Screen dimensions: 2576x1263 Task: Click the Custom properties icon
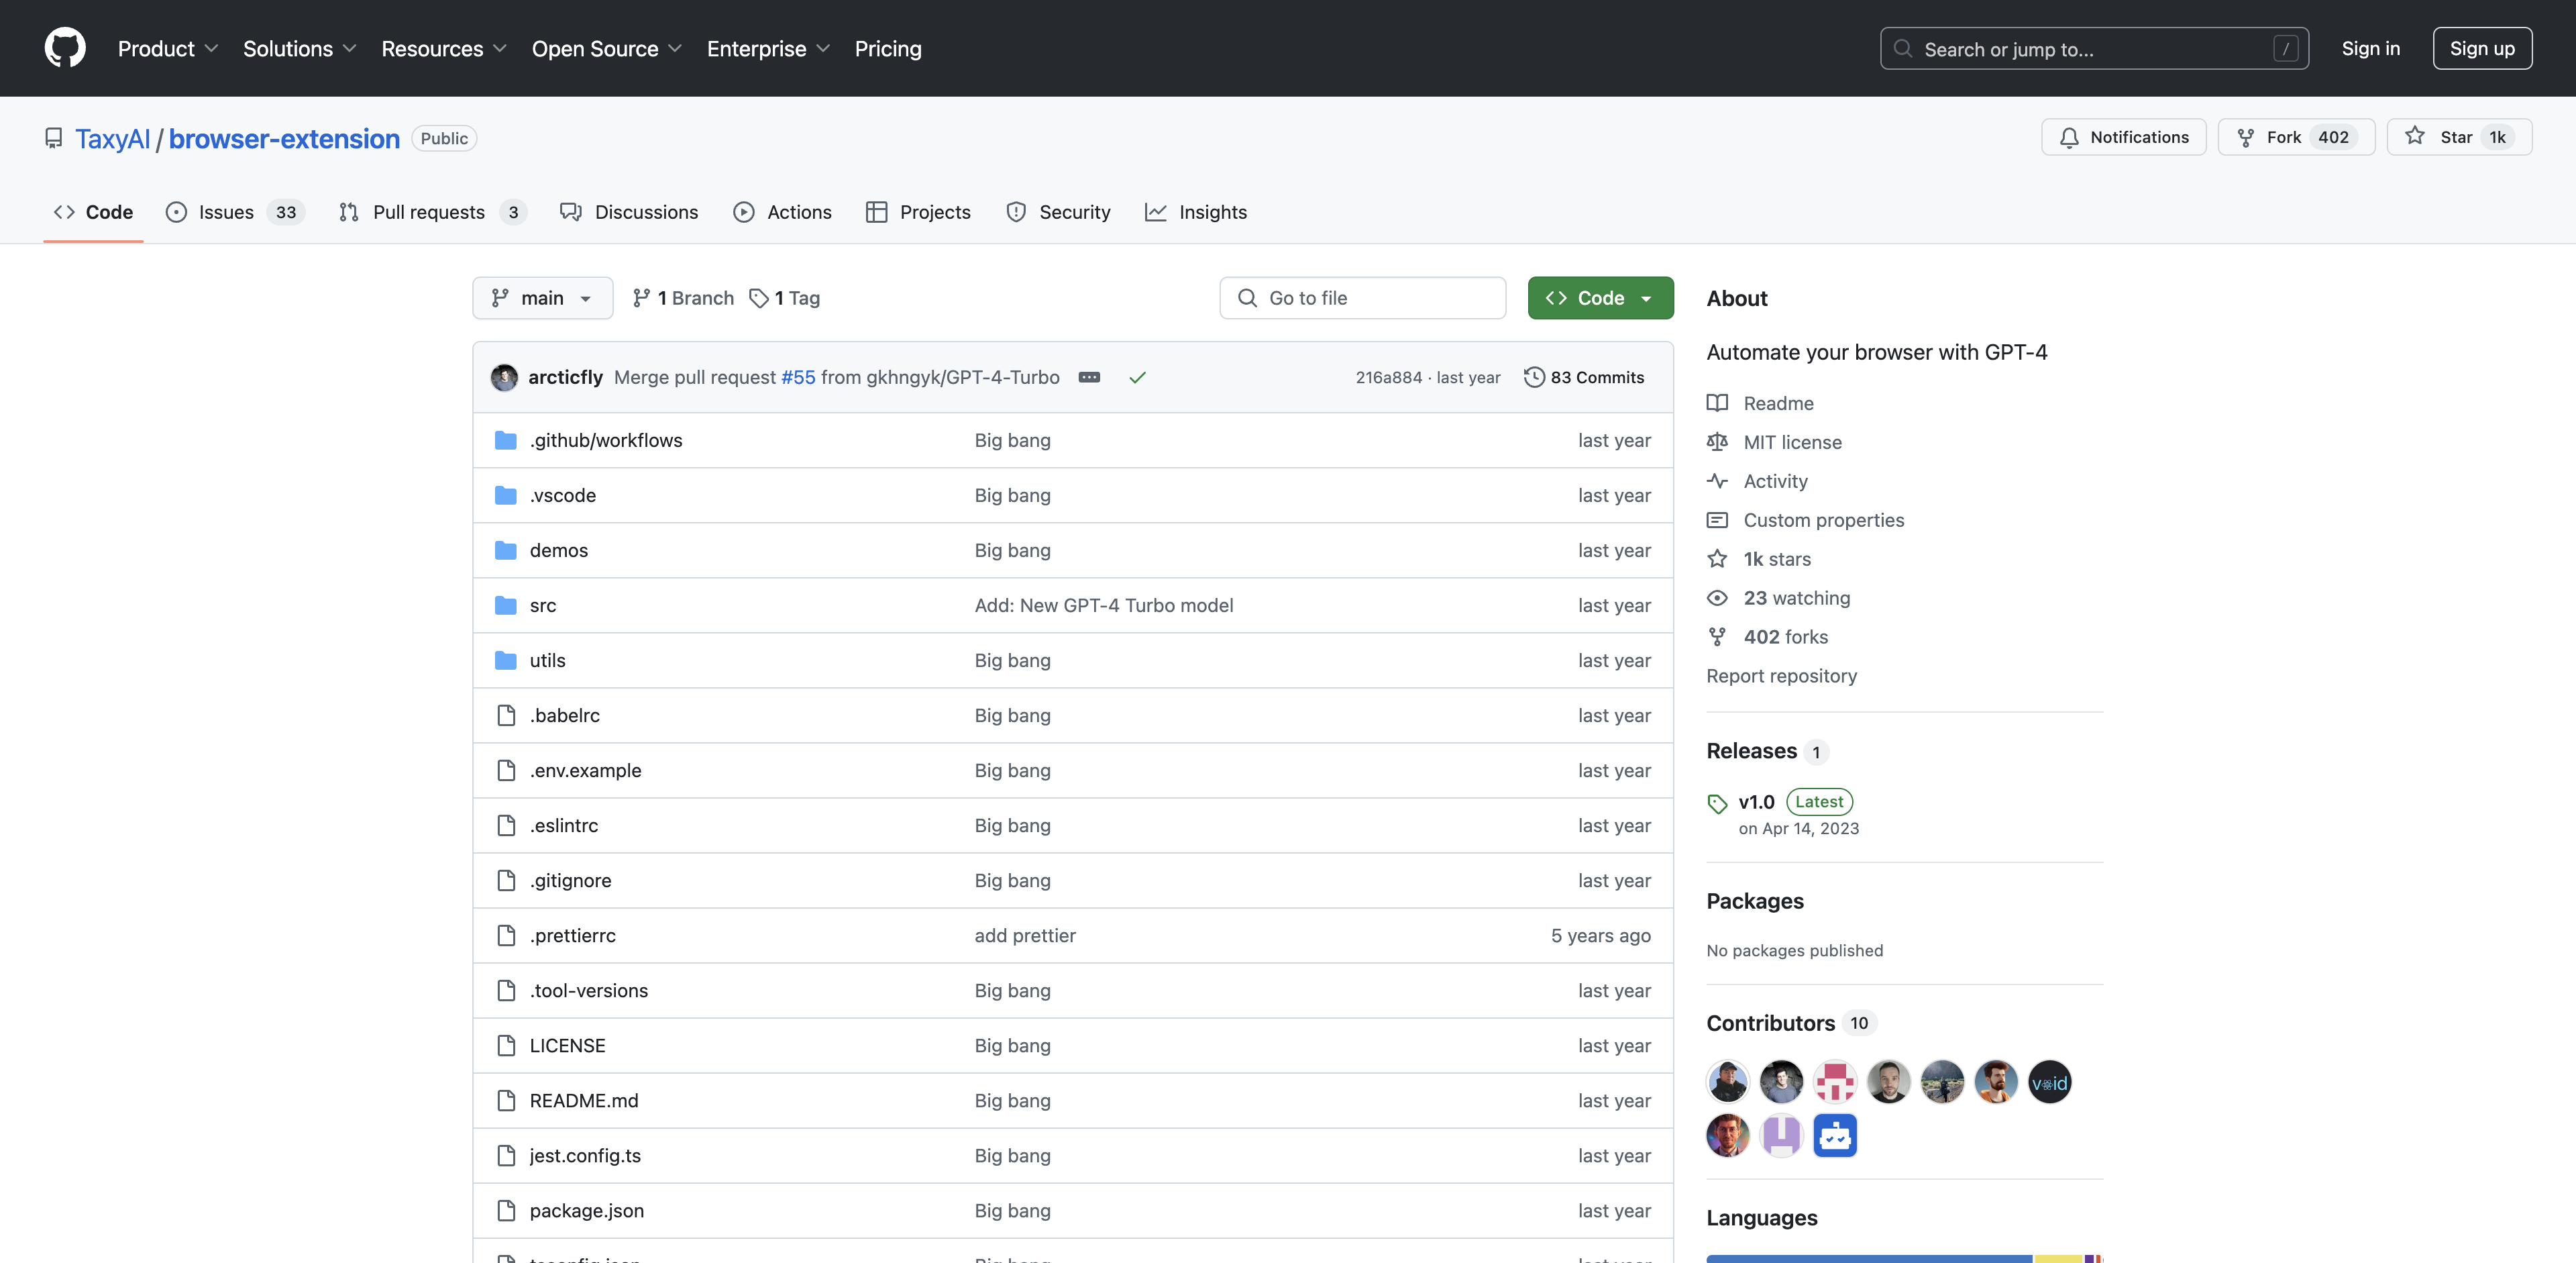click(1717, 520)
